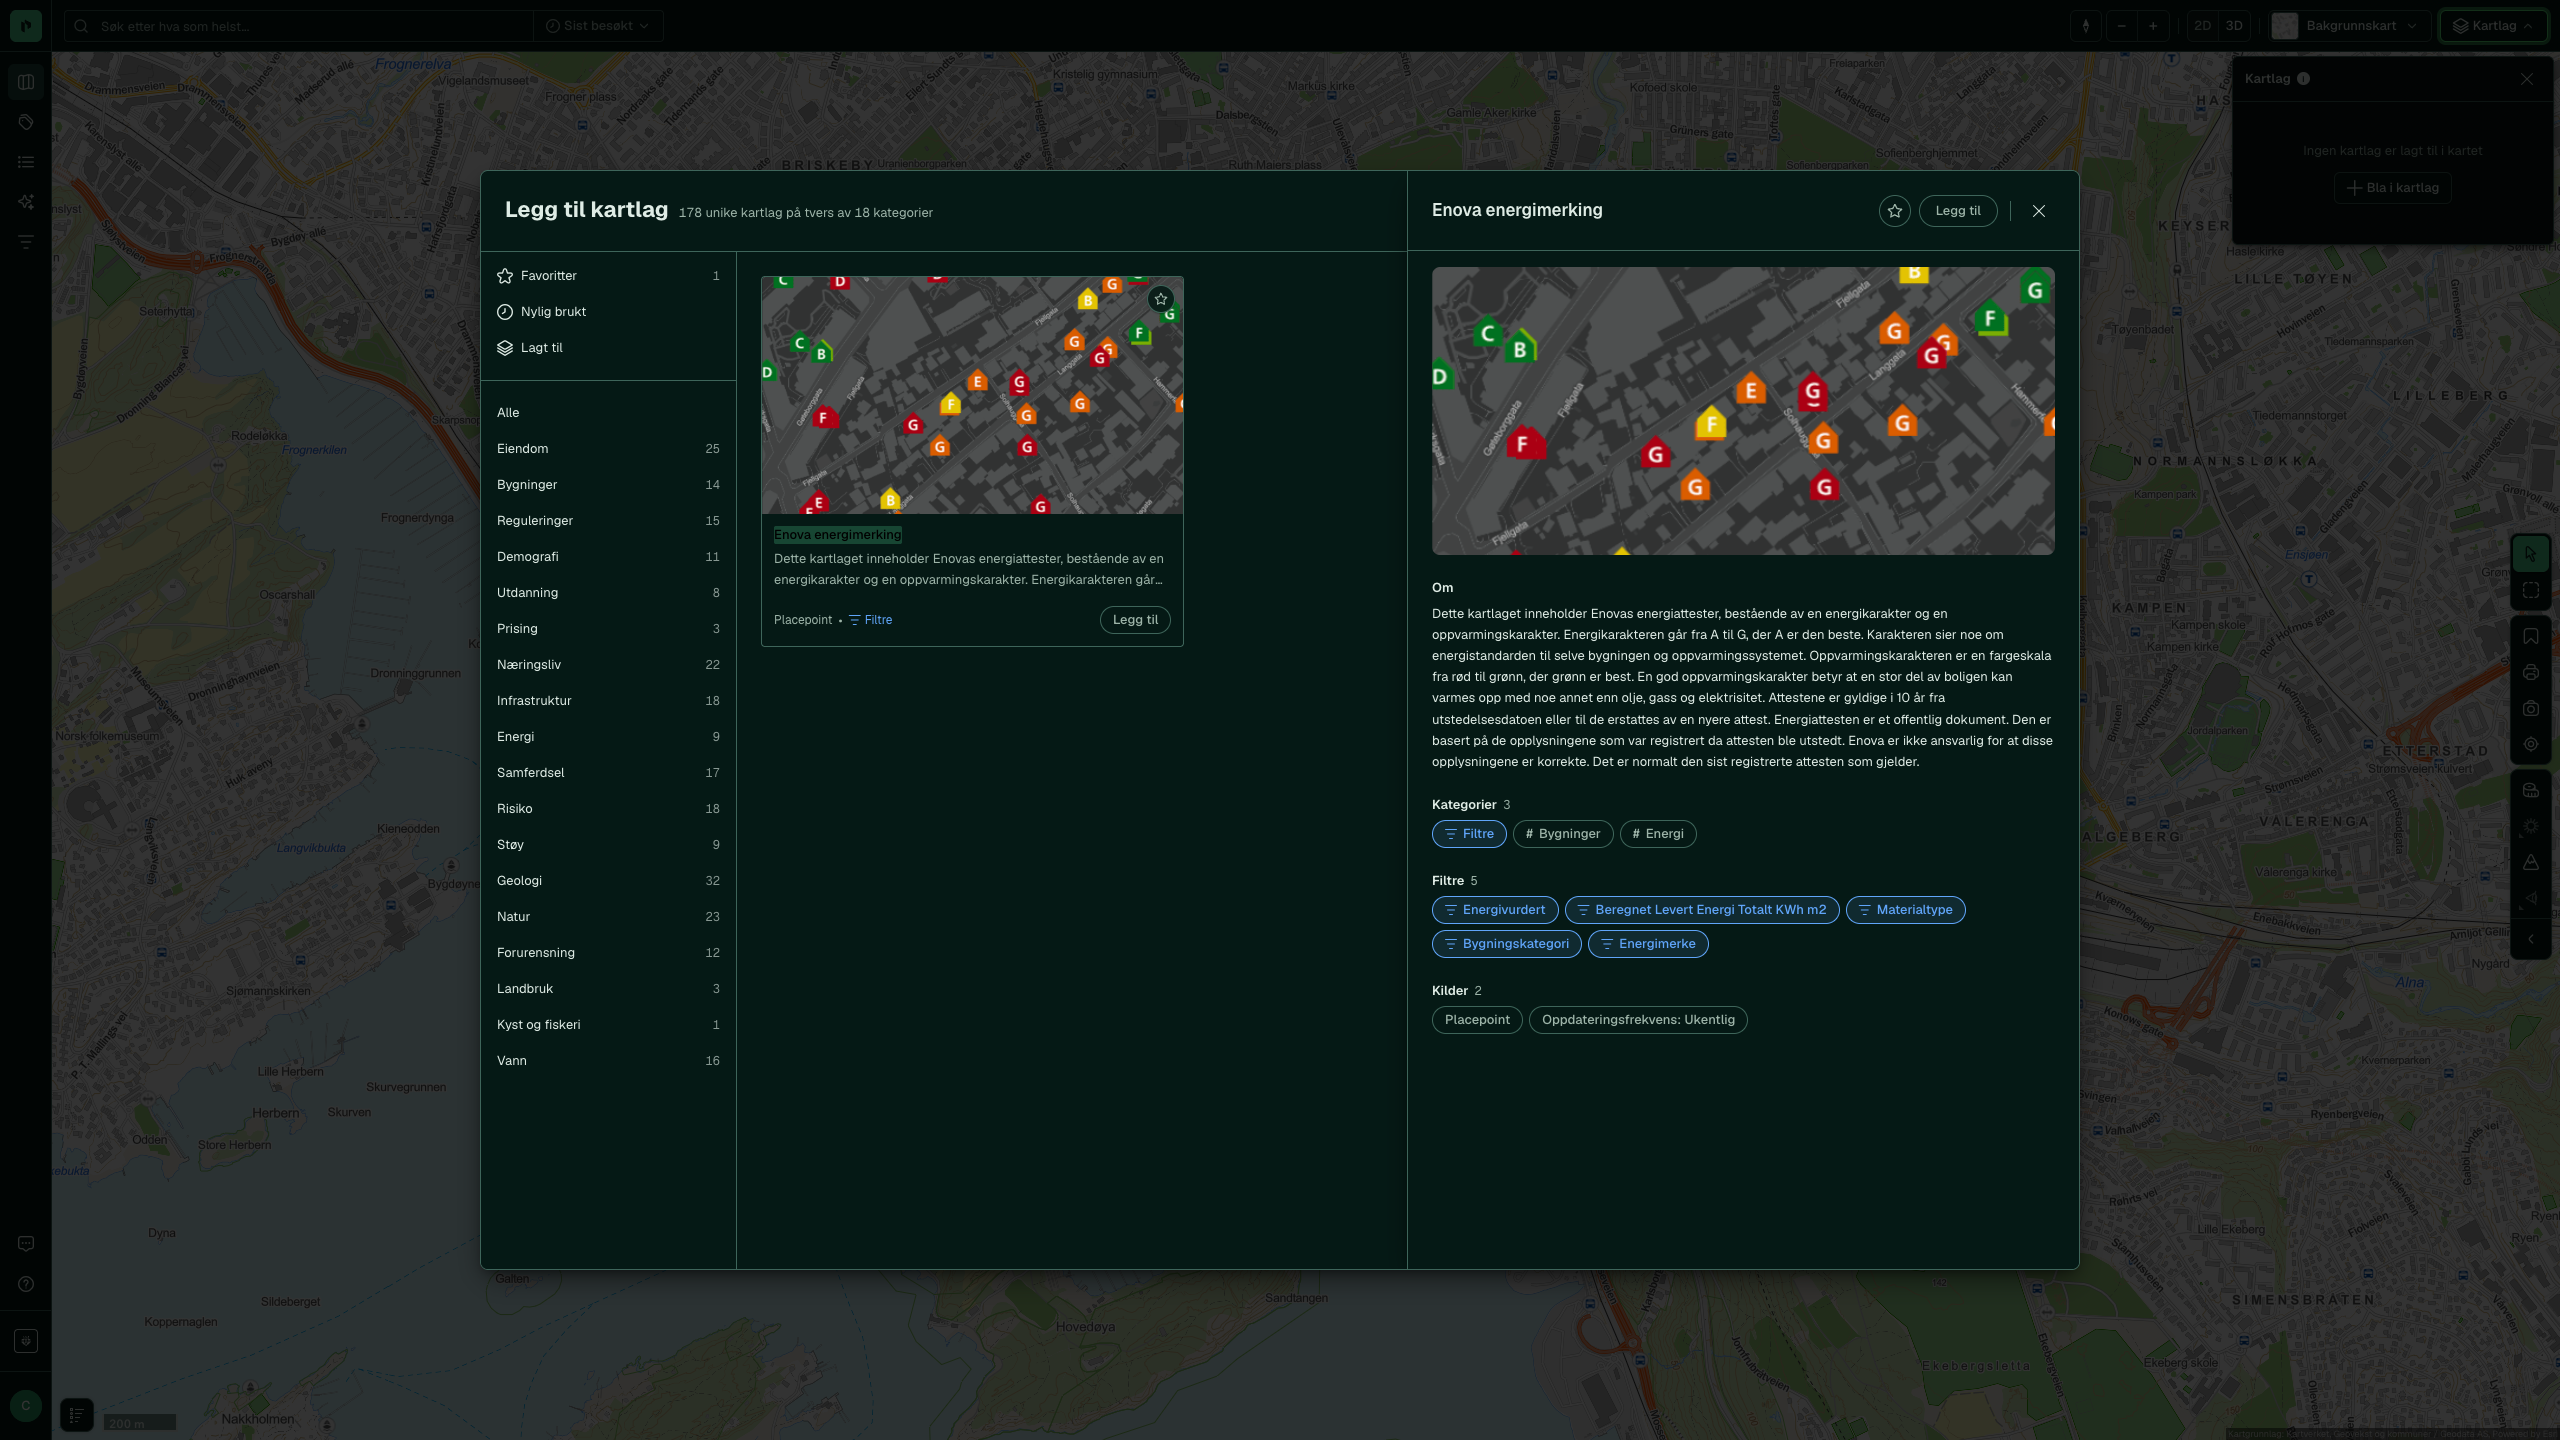Click the user avatar in bottom-left corner
Viewport: 2560px width, 1440px height.
click(26, 1406)
